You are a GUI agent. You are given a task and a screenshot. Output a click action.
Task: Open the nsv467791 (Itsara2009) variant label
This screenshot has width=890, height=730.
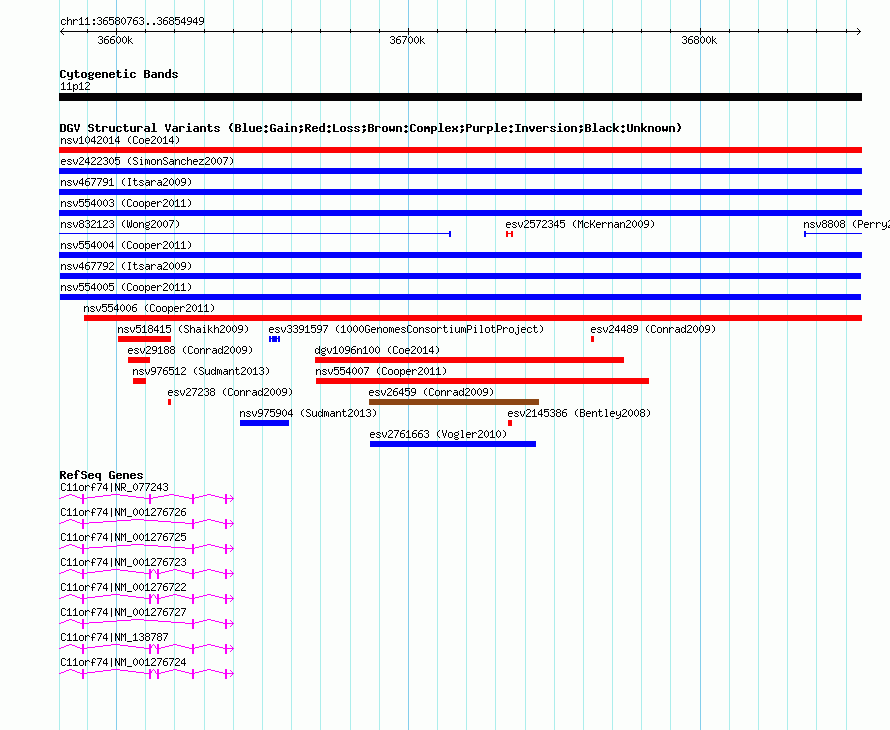coord(126,182)
